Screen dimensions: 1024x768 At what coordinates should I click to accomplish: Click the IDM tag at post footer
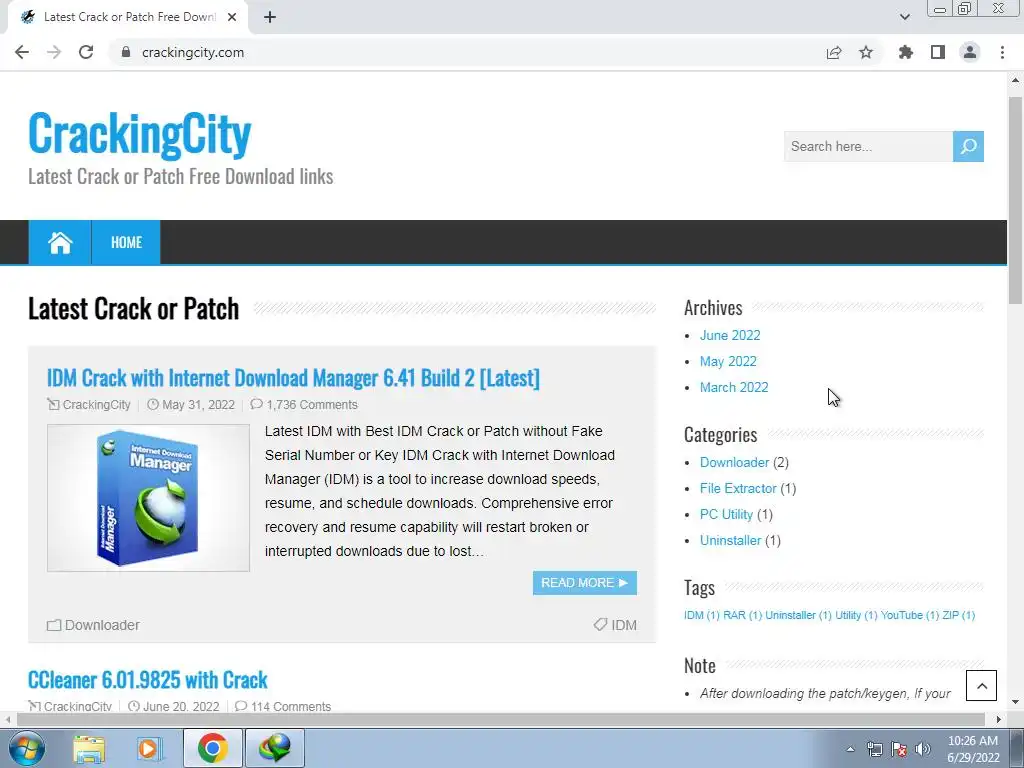click(x=624, y=625)
